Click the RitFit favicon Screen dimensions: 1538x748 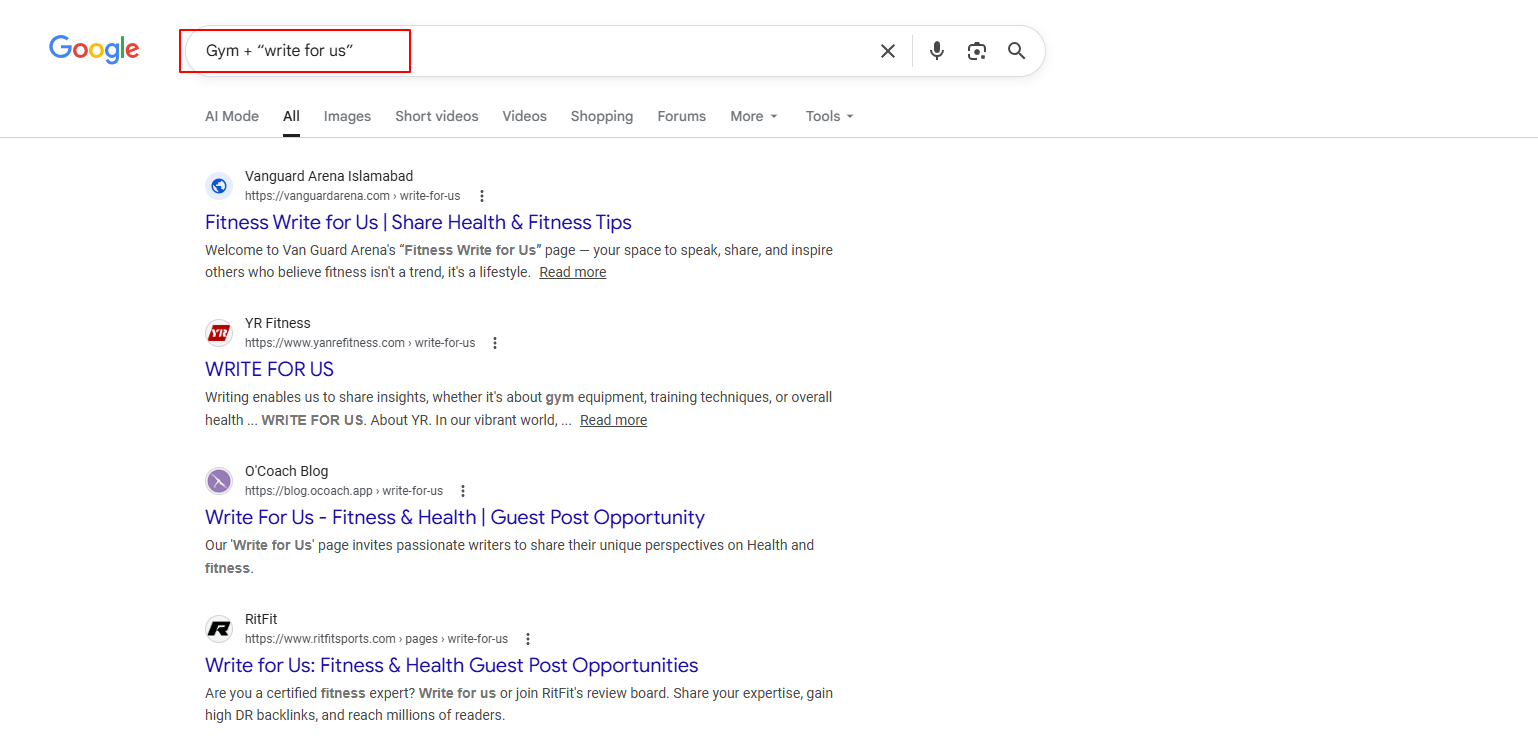click(x=219, y=628)
